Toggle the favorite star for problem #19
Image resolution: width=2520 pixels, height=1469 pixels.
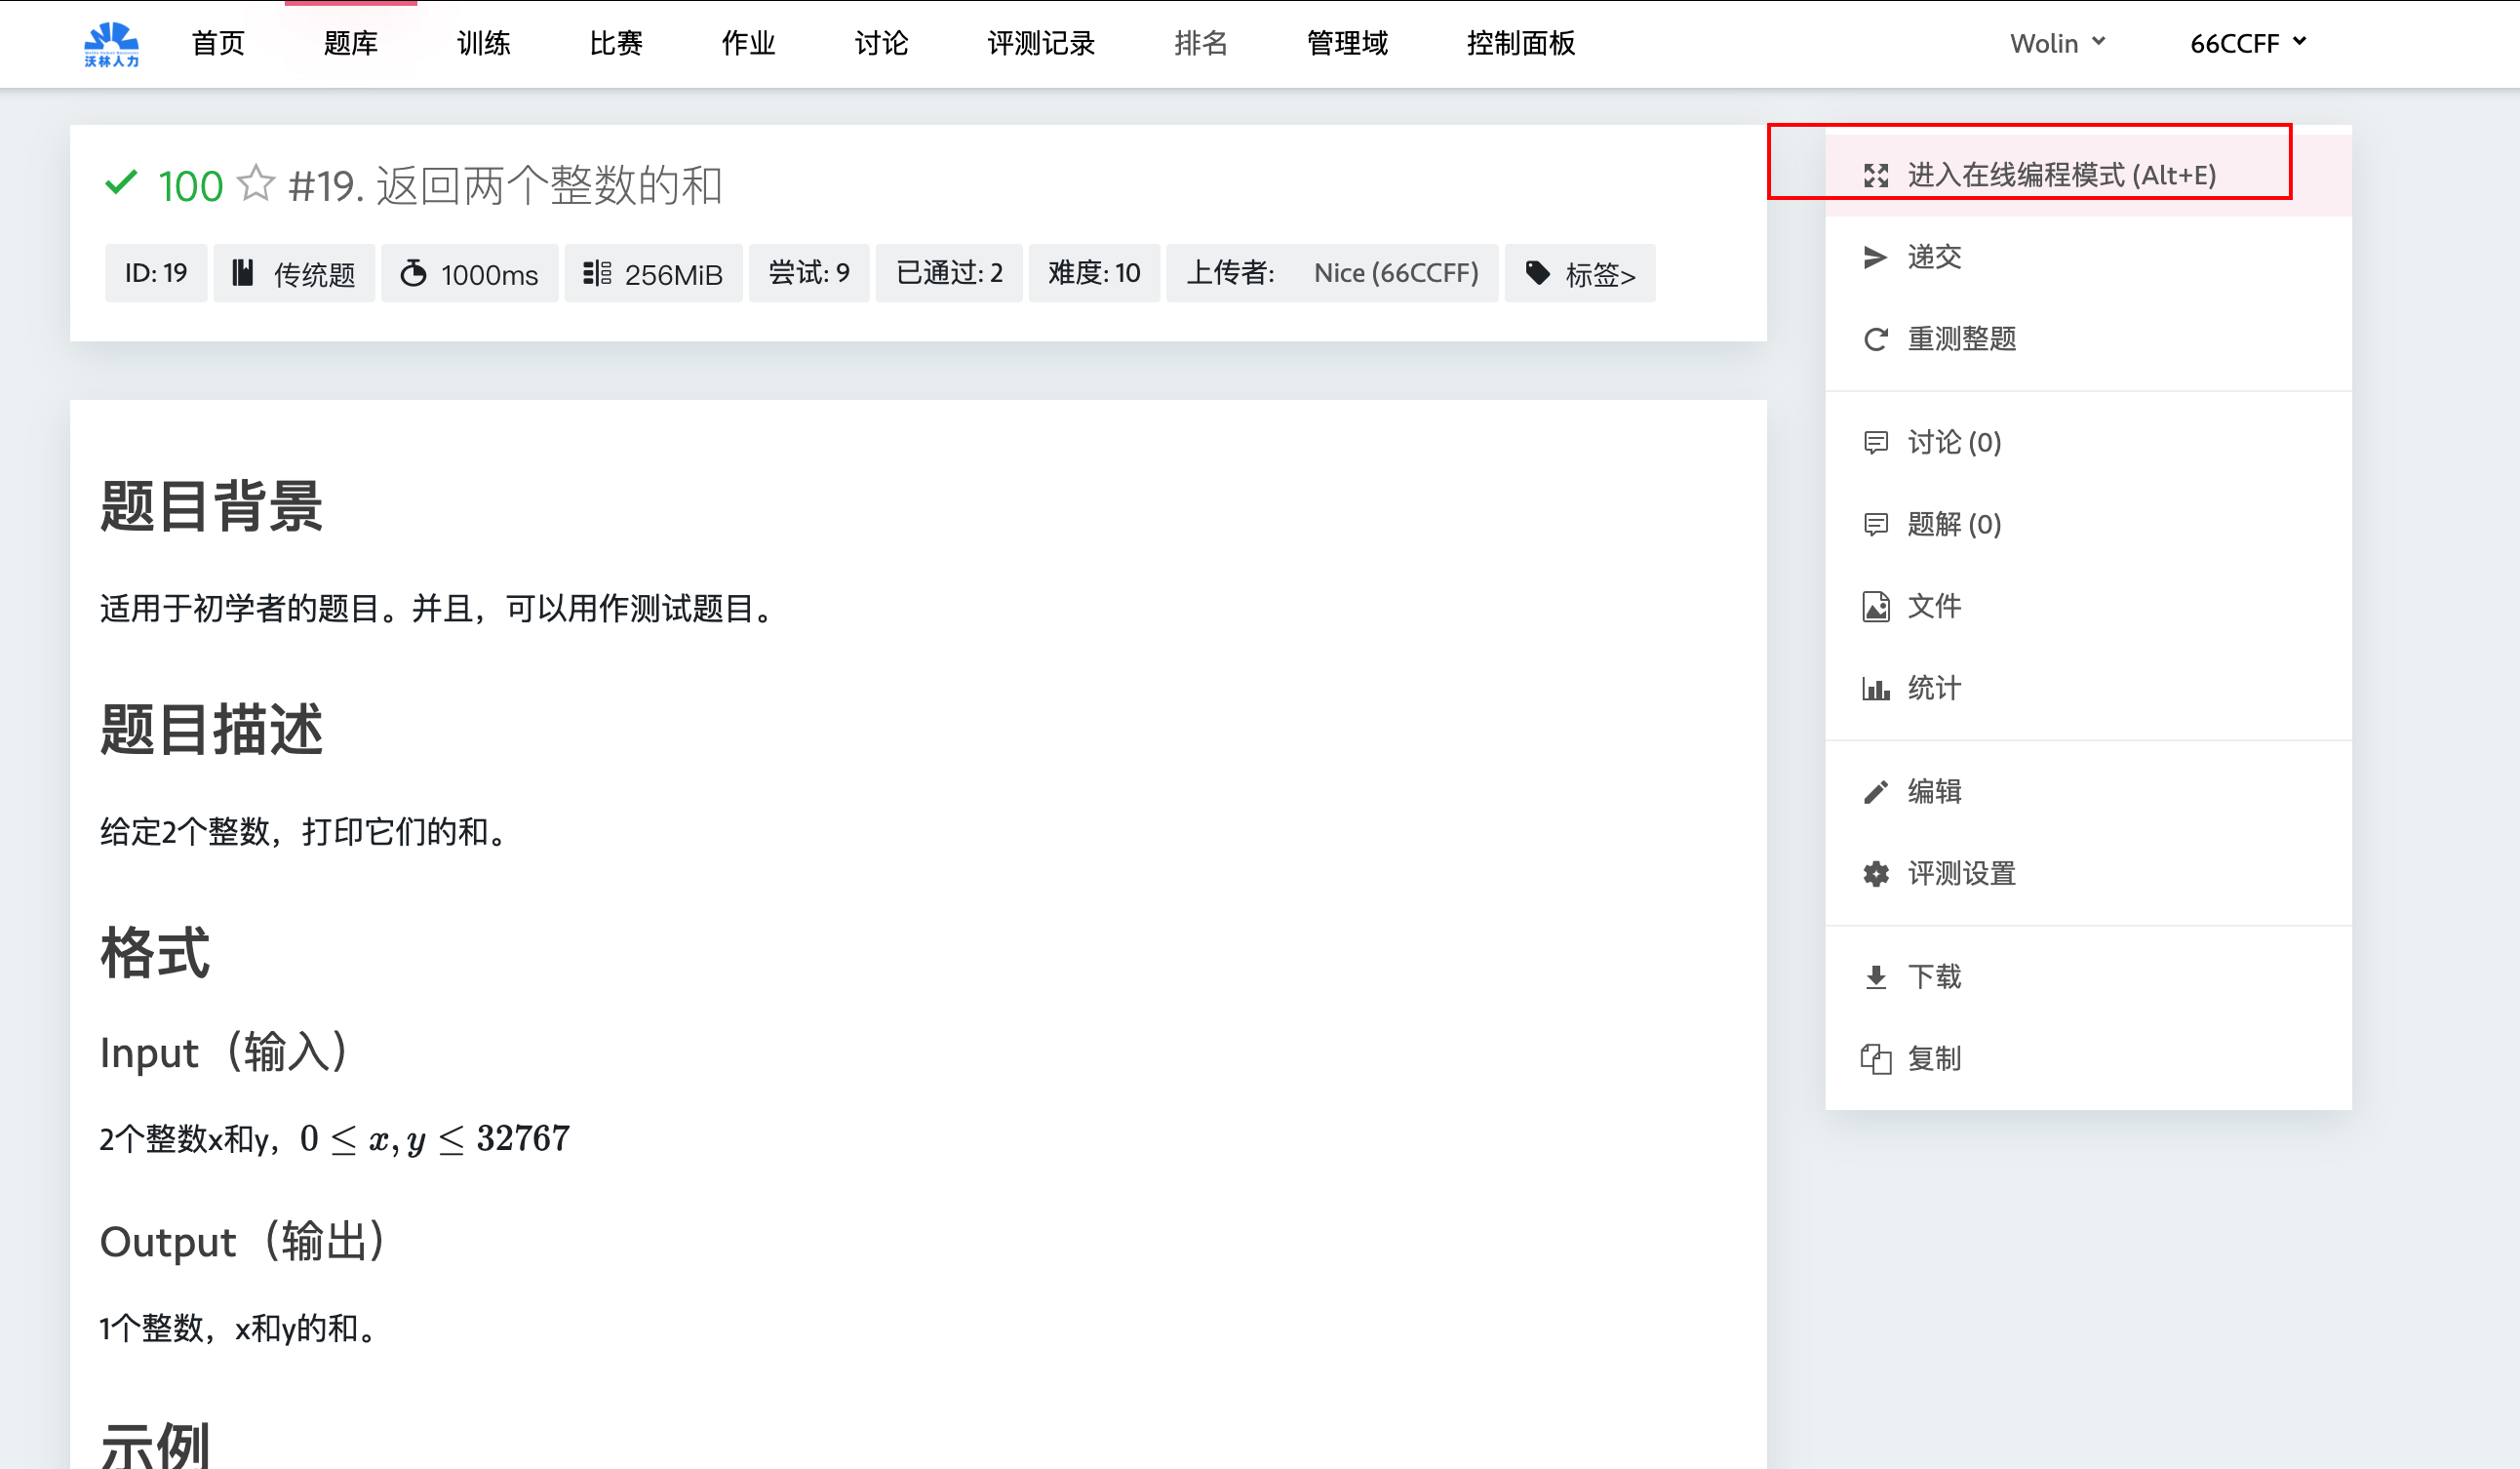[x=256, y=184]
